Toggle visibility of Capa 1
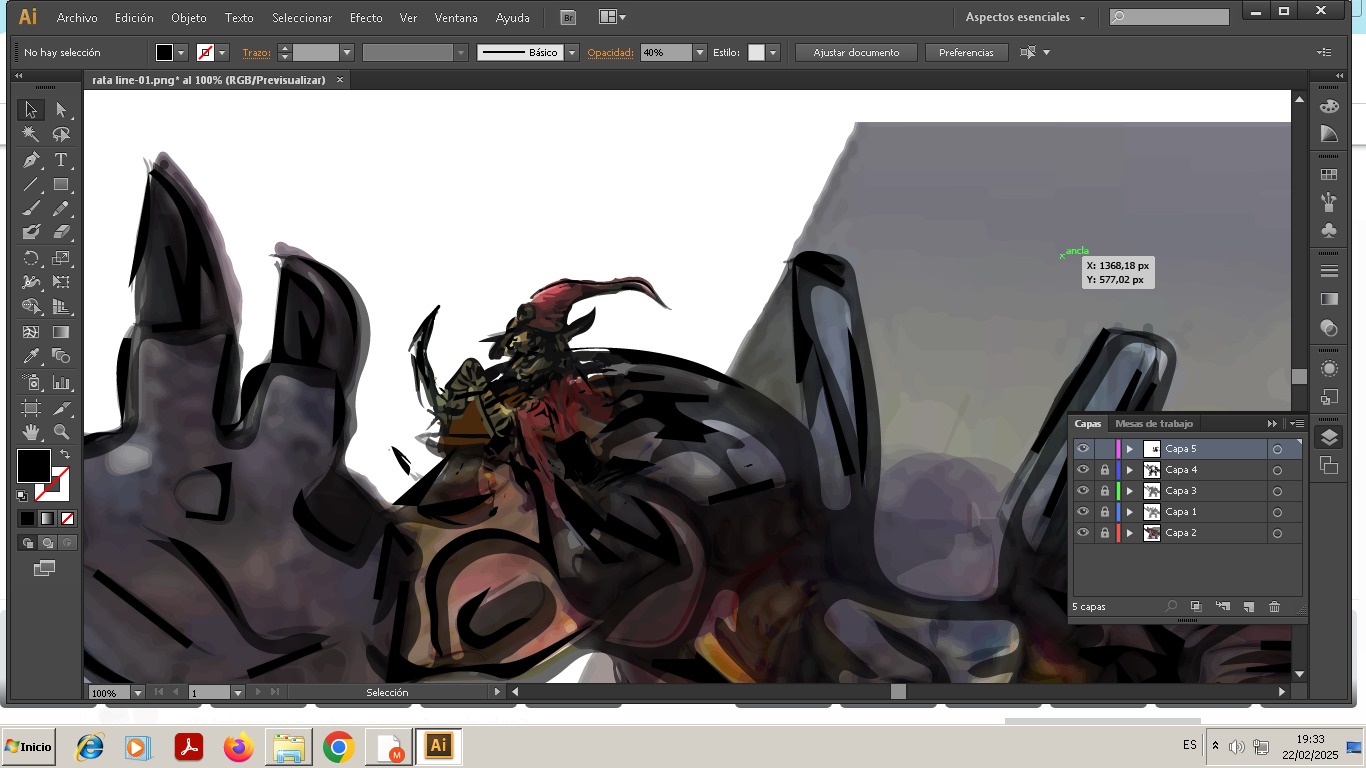Screen dimensions: 1366x768 [x=1083, y=512]
